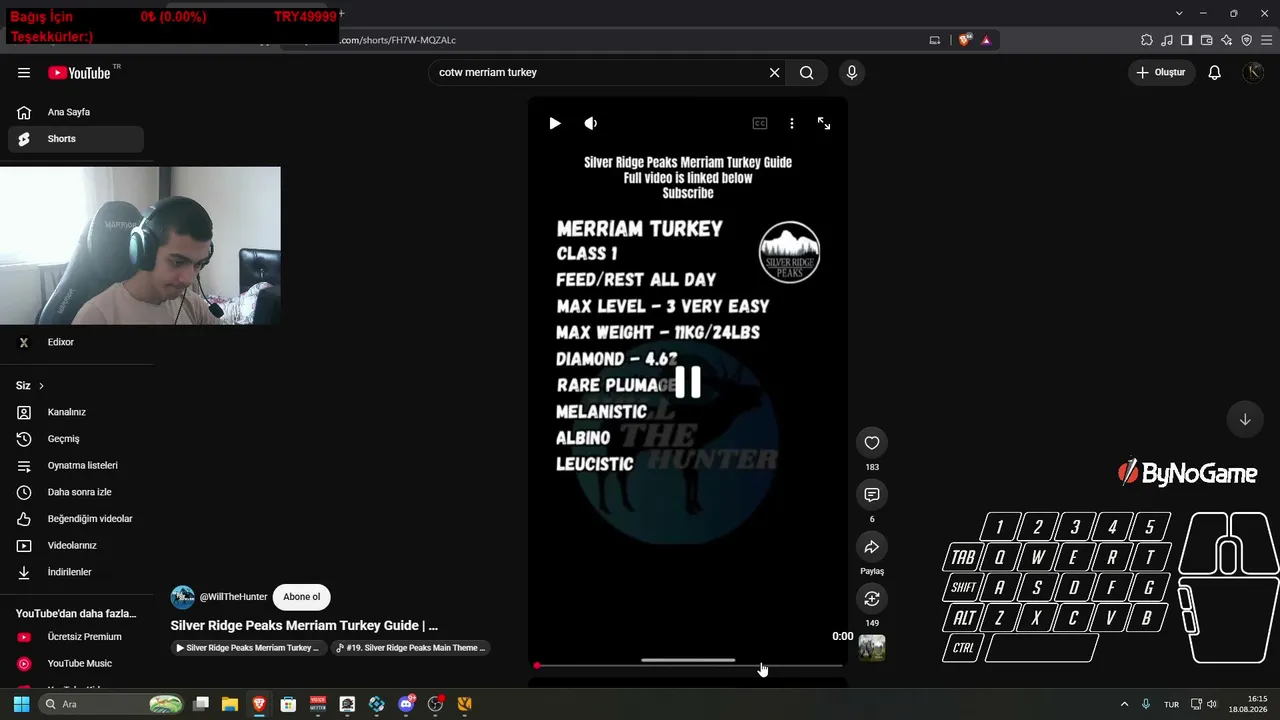Open OBS Studio from the taskbar
Viewport: 1280px width, 720px height.
tap(435, 704)
